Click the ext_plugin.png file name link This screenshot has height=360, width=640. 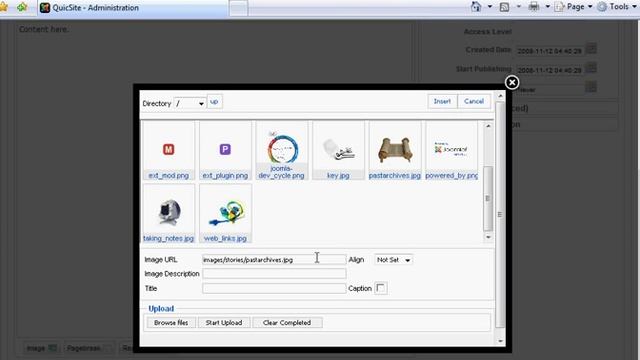coord(225,176)
